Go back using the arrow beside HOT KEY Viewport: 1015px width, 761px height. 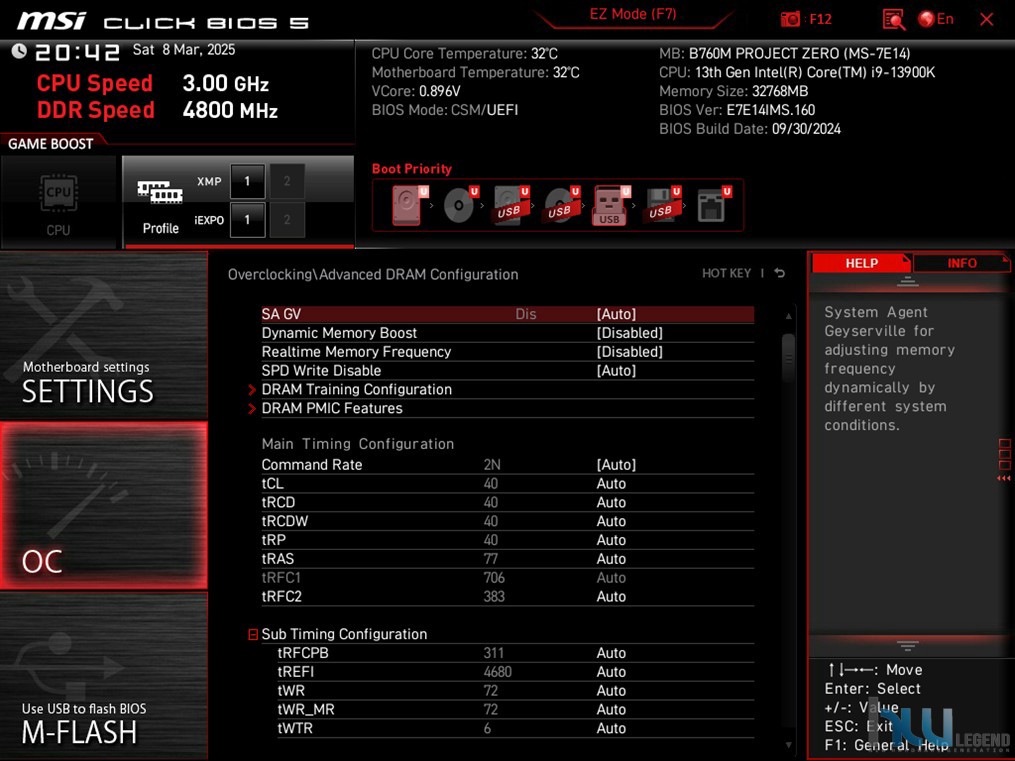[780, 273]
